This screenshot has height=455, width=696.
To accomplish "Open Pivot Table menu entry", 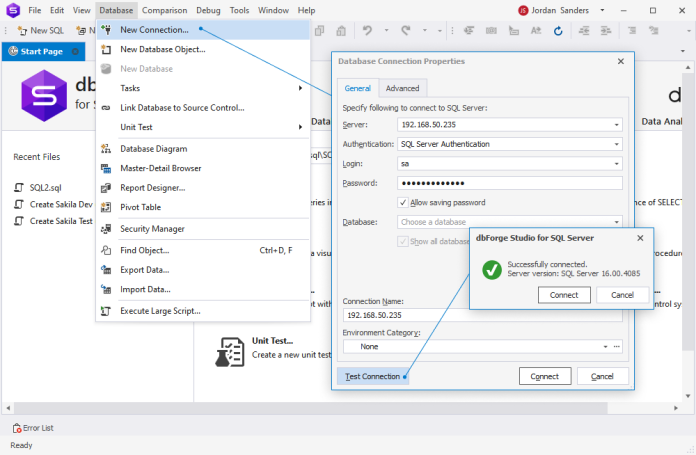I will tap(203, 207).
